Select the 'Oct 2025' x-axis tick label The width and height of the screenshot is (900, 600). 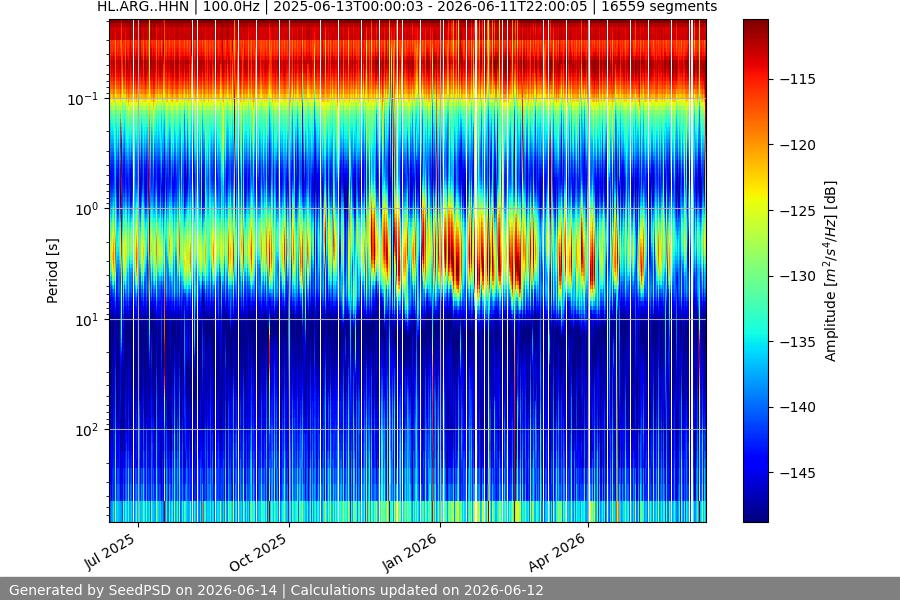point(258,552)
